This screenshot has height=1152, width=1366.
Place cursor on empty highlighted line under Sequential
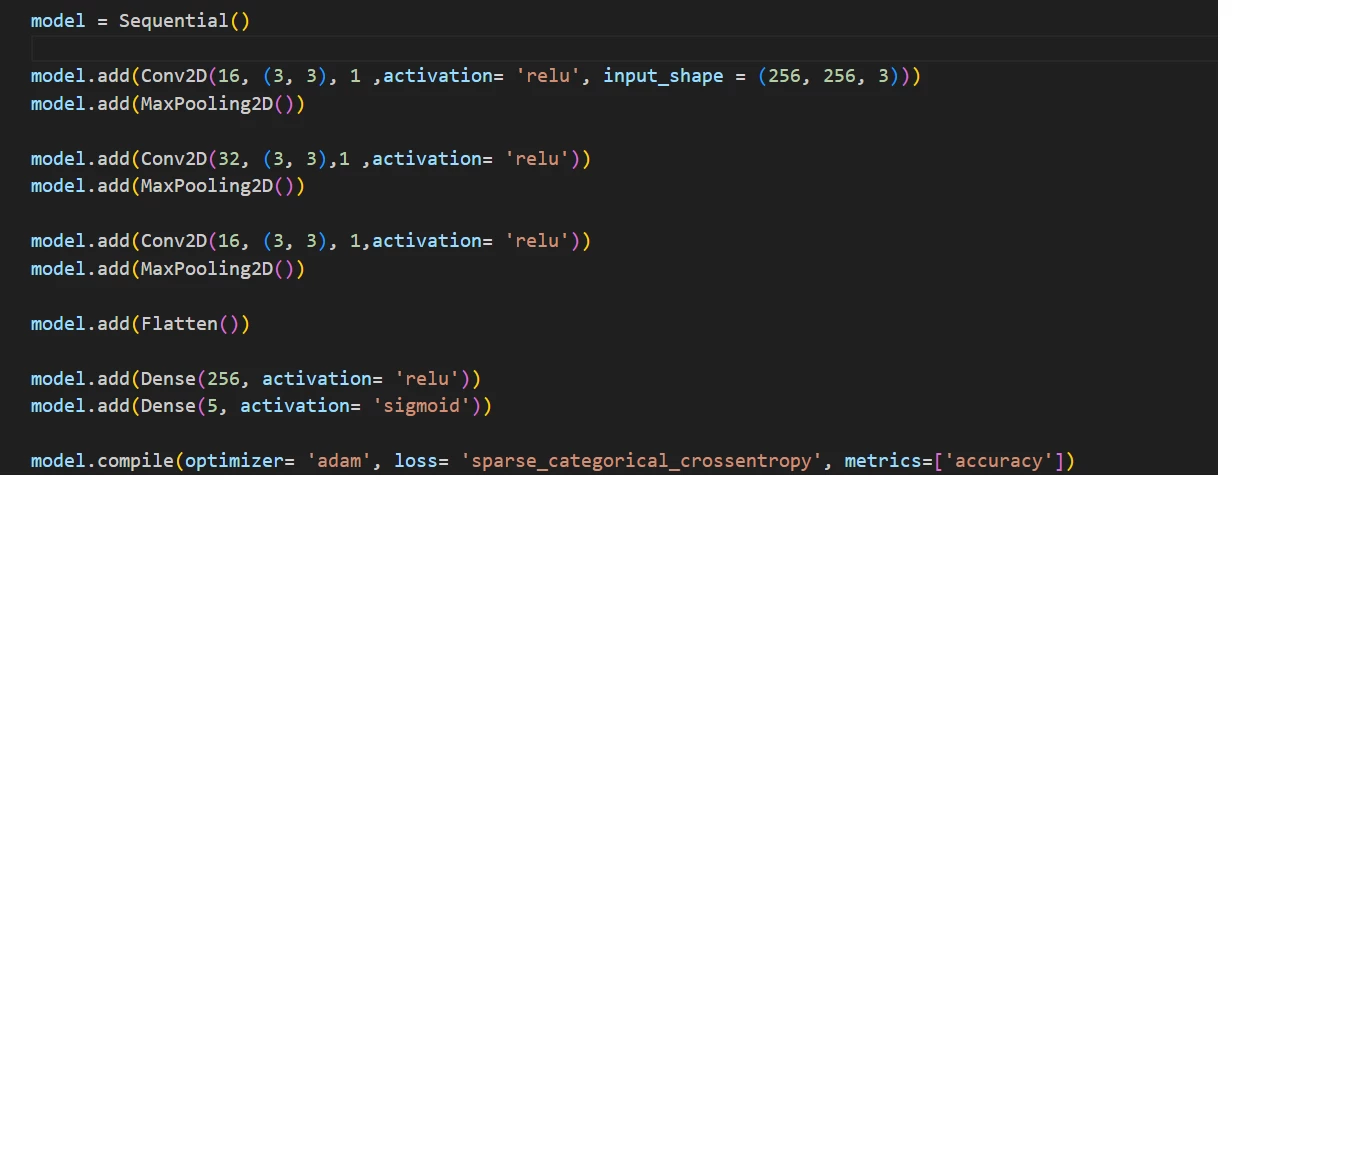tap(624, 48)
